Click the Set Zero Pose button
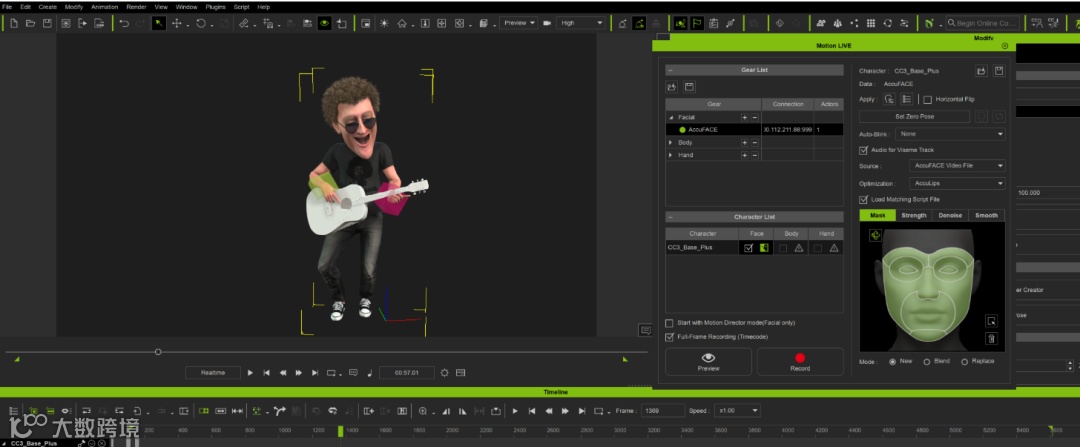 pyautogui.click(x=913, y=117)
